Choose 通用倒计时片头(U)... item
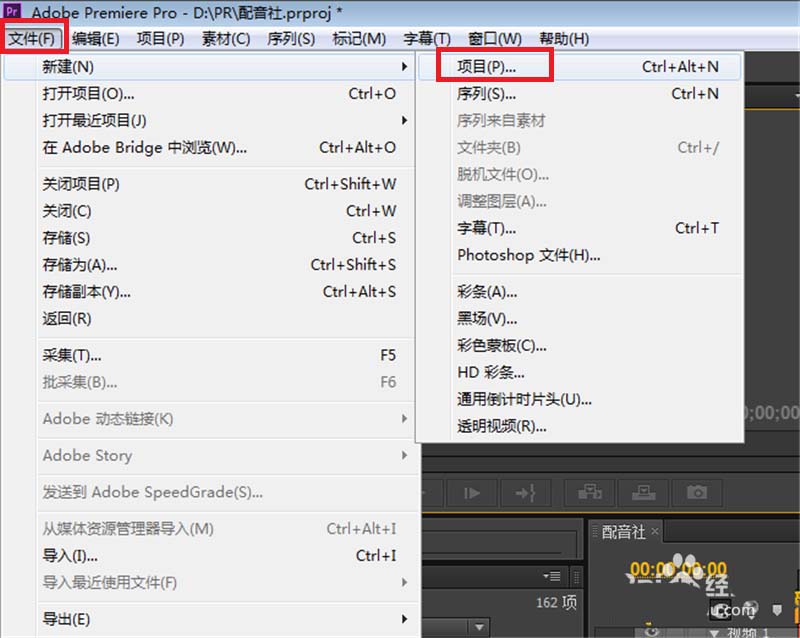800x638 pixels. pos(580,400)
